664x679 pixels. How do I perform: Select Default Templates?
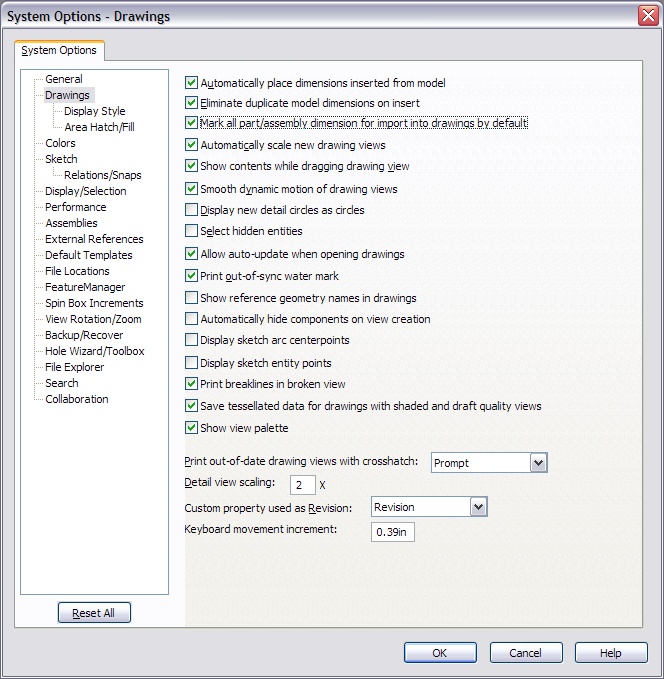tap(89, 255)
